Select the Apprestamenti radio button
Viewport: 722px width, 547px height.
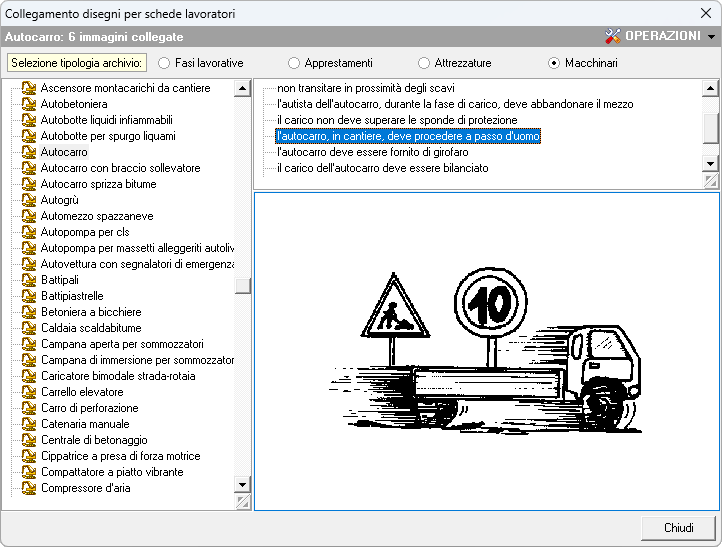tap(294, 63)
